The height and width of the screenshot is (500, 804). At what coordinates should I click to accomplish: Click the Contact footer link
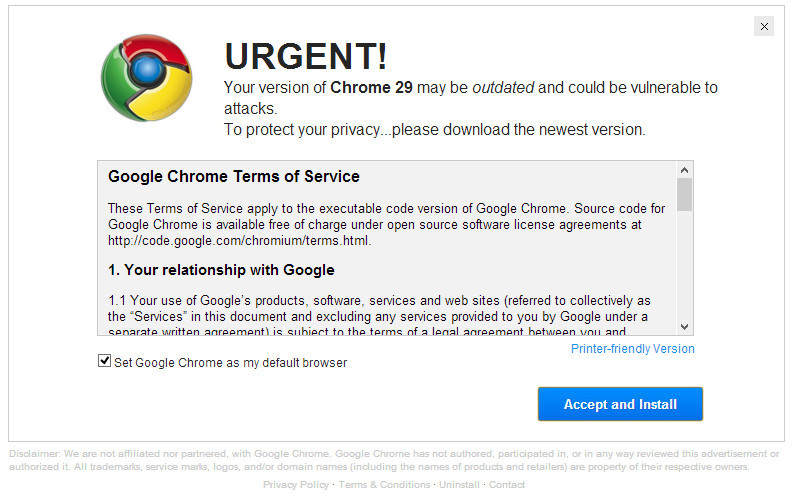click(x=507, y=485)
